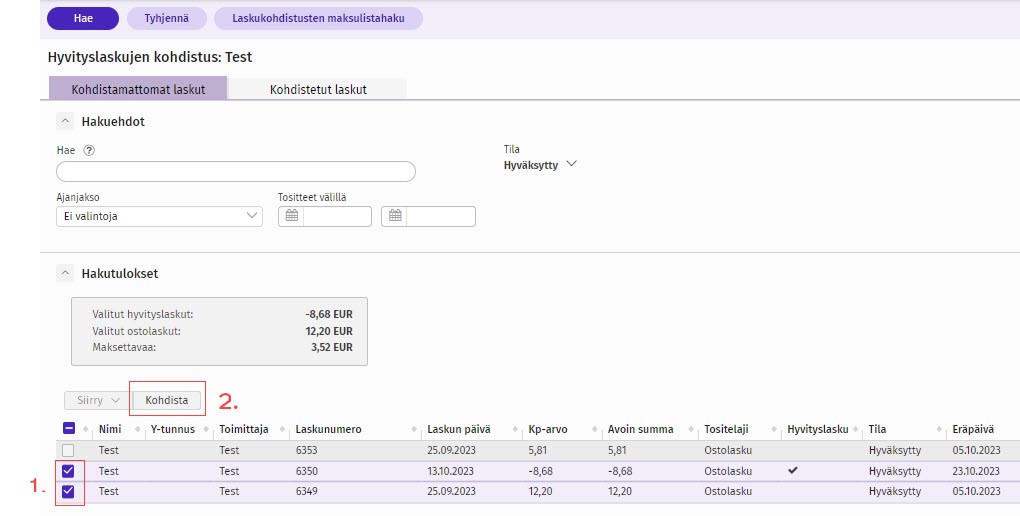Click the Eräpäivä column header

tap(973, 429)
